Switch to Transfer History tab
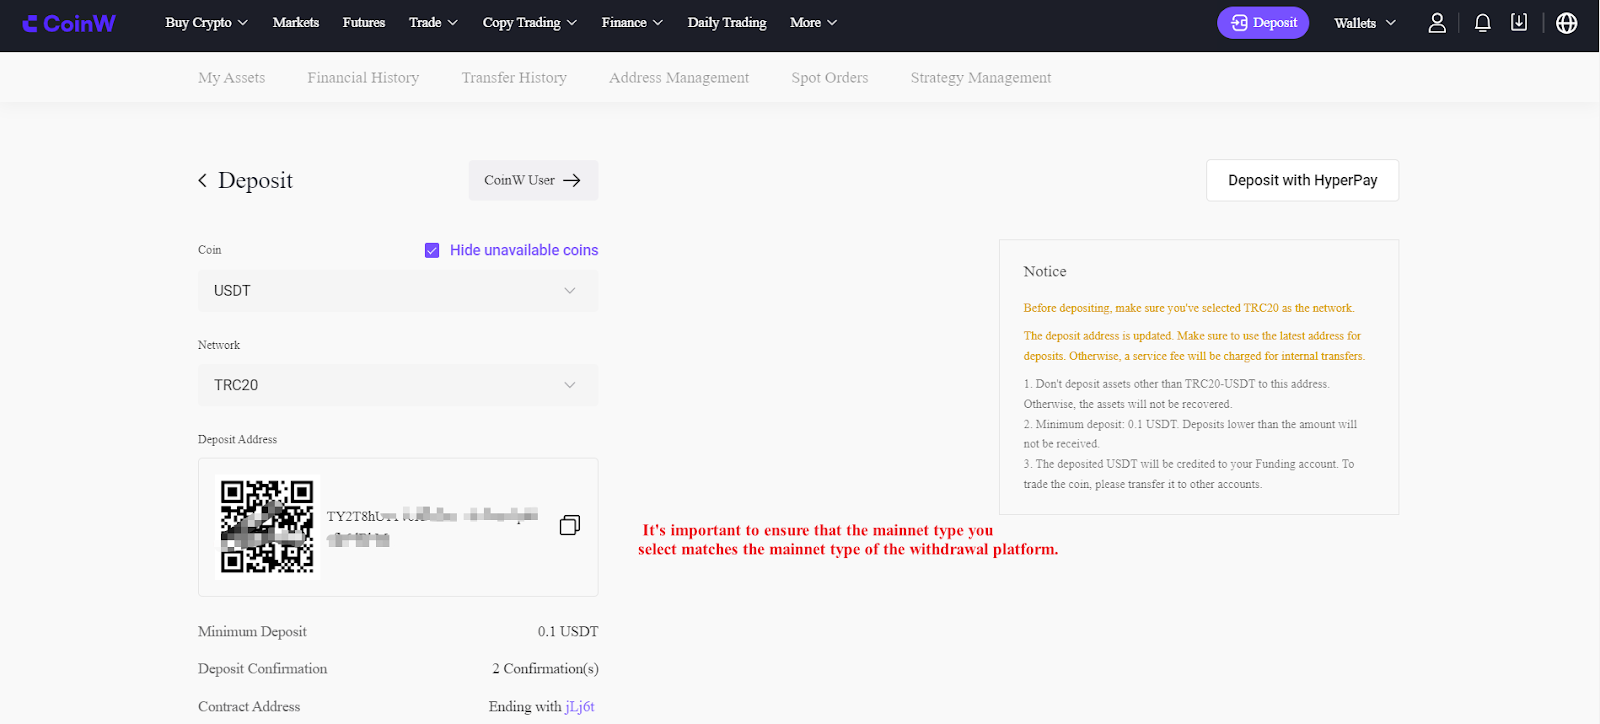1600x724 pixels. point(514,78)
